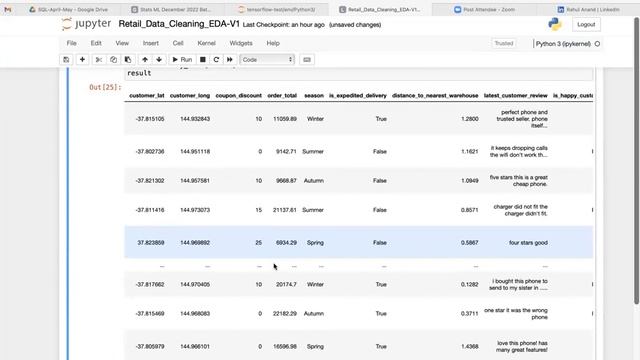
Task: Open the View menu
Action: [x=122, y=43]
